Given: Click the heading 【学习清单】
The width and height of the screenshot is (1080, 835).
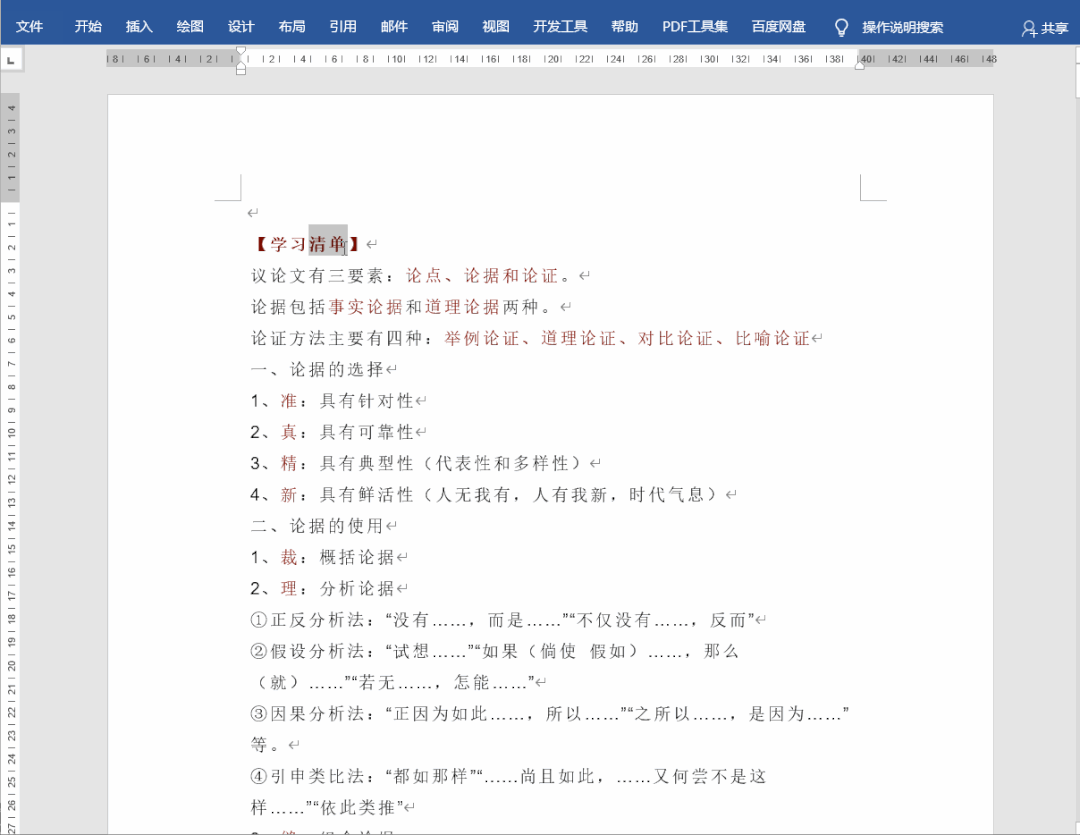Looking at the screenshot, I should pyautogui.click(x=307, y=244).
